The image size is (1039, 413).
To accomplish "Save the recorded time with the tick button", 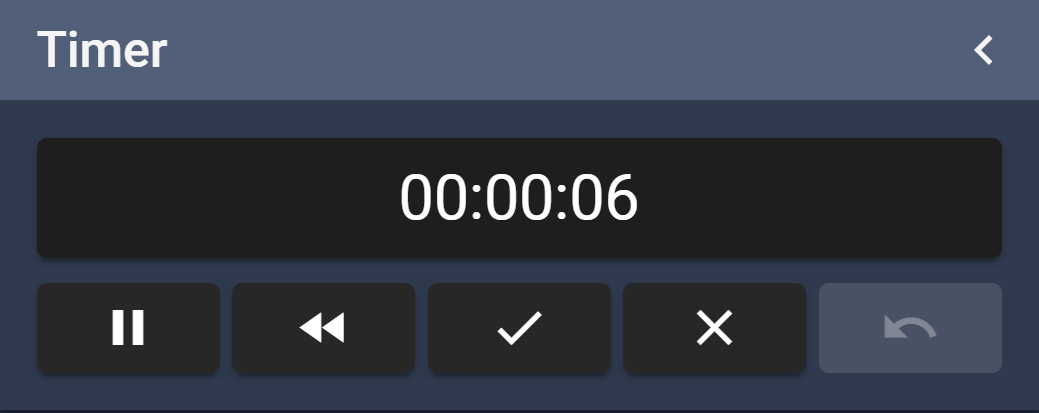I will tap(520, 328).
